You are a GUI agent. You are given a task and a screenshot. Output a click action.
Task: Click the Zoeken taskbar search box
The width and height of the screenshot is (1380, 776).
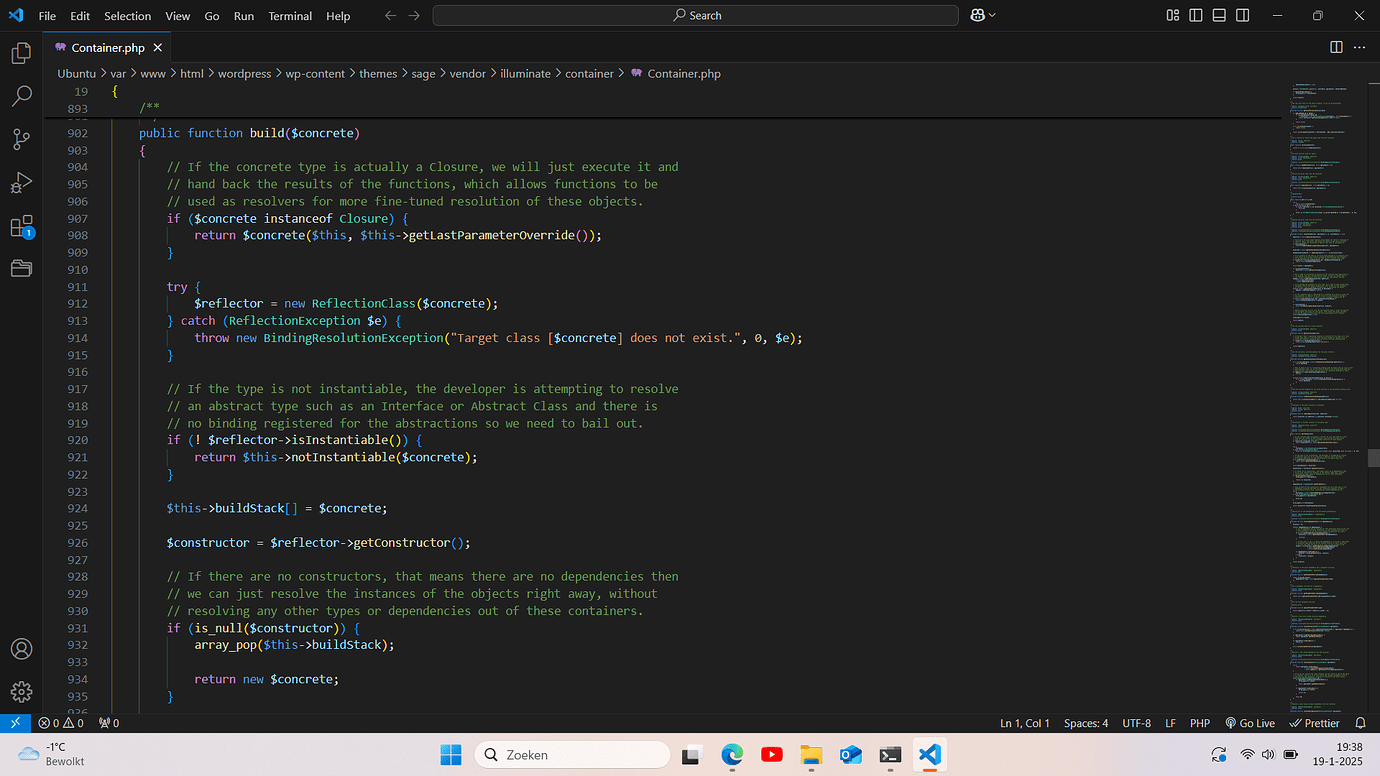pos(571,755)
